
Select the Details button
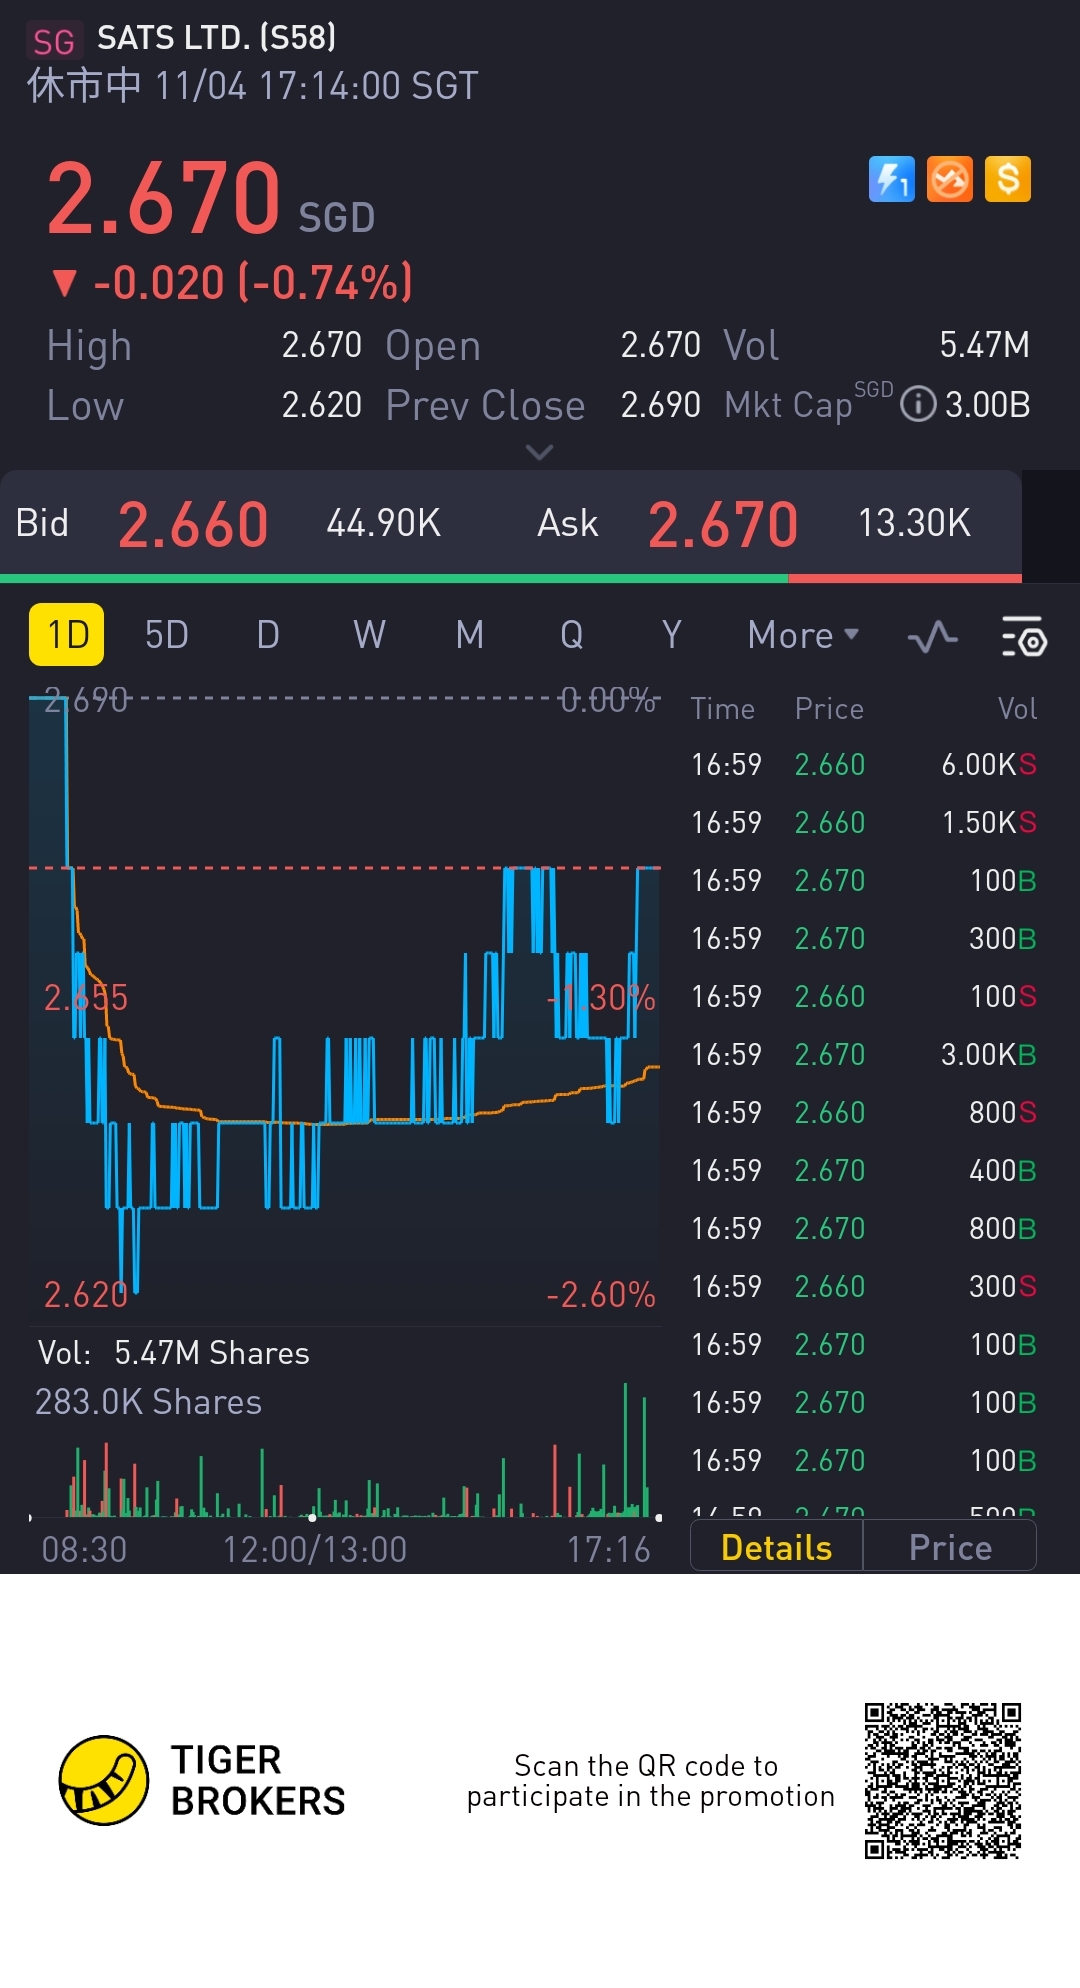(776, 1547)
